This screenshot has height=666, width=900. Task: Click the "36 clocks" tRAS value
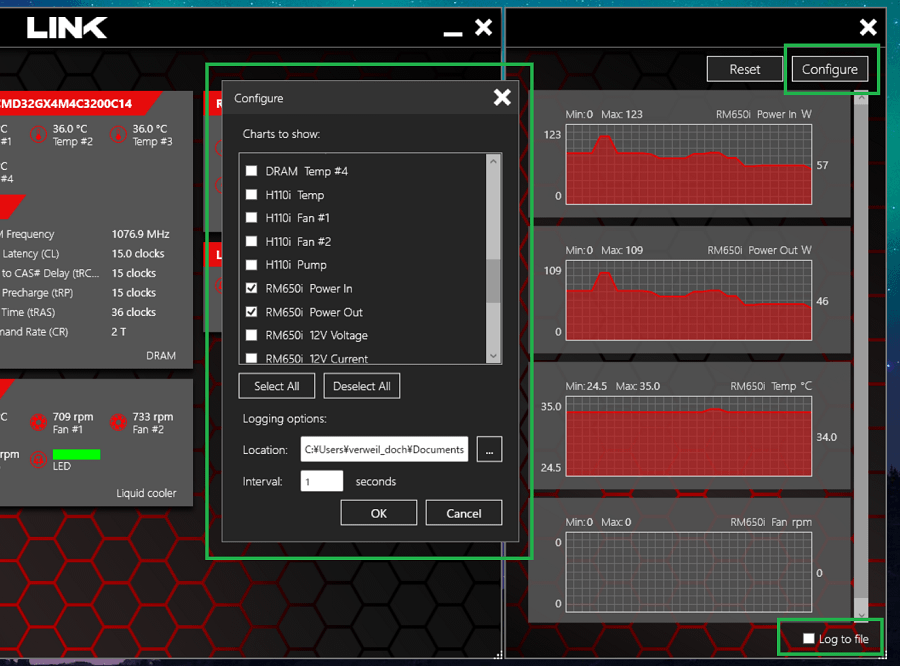[x=134, y=312]
